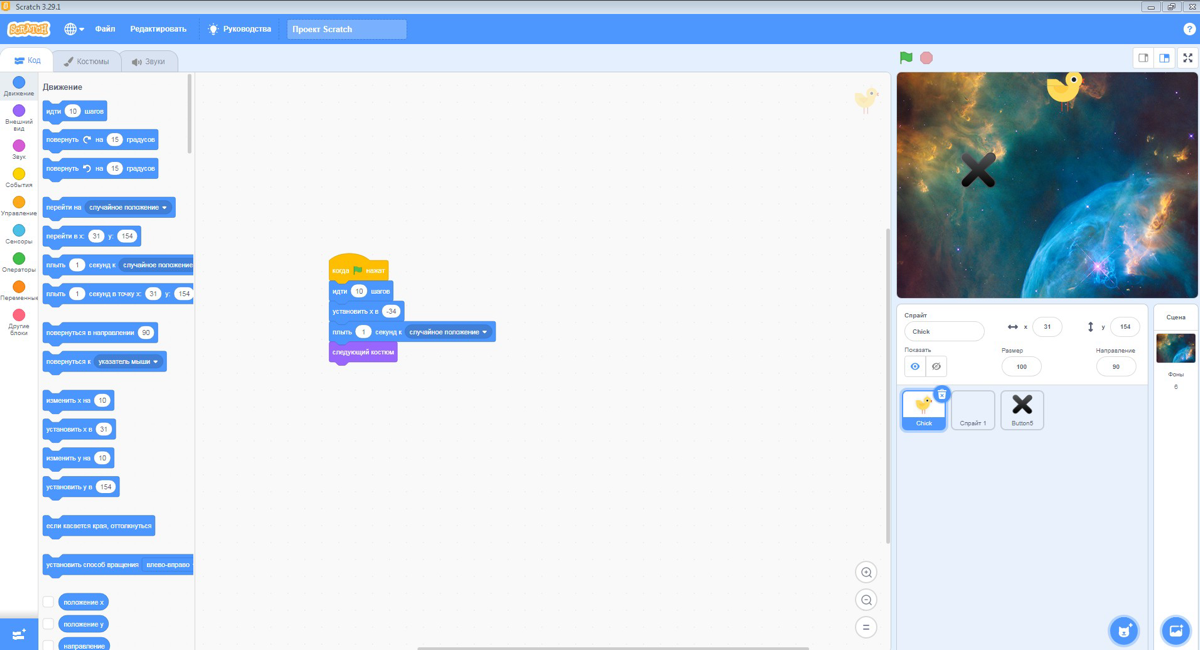Click the project name field
Image resolution: width=1200 pixels, height=650 pixels.
(347, 29)
